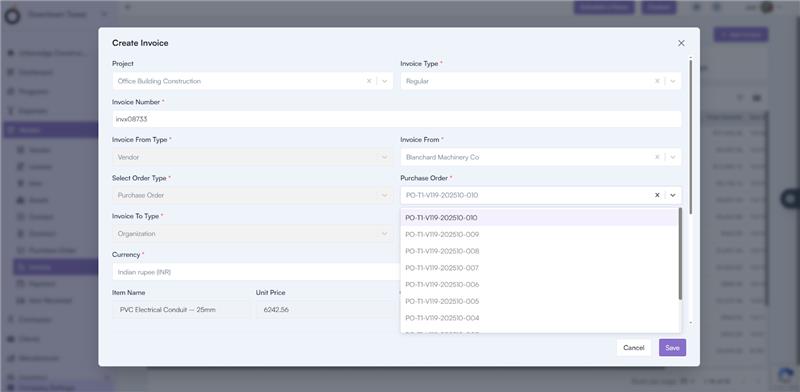Click the Add Invoice button behind dialog

point(741,35)
